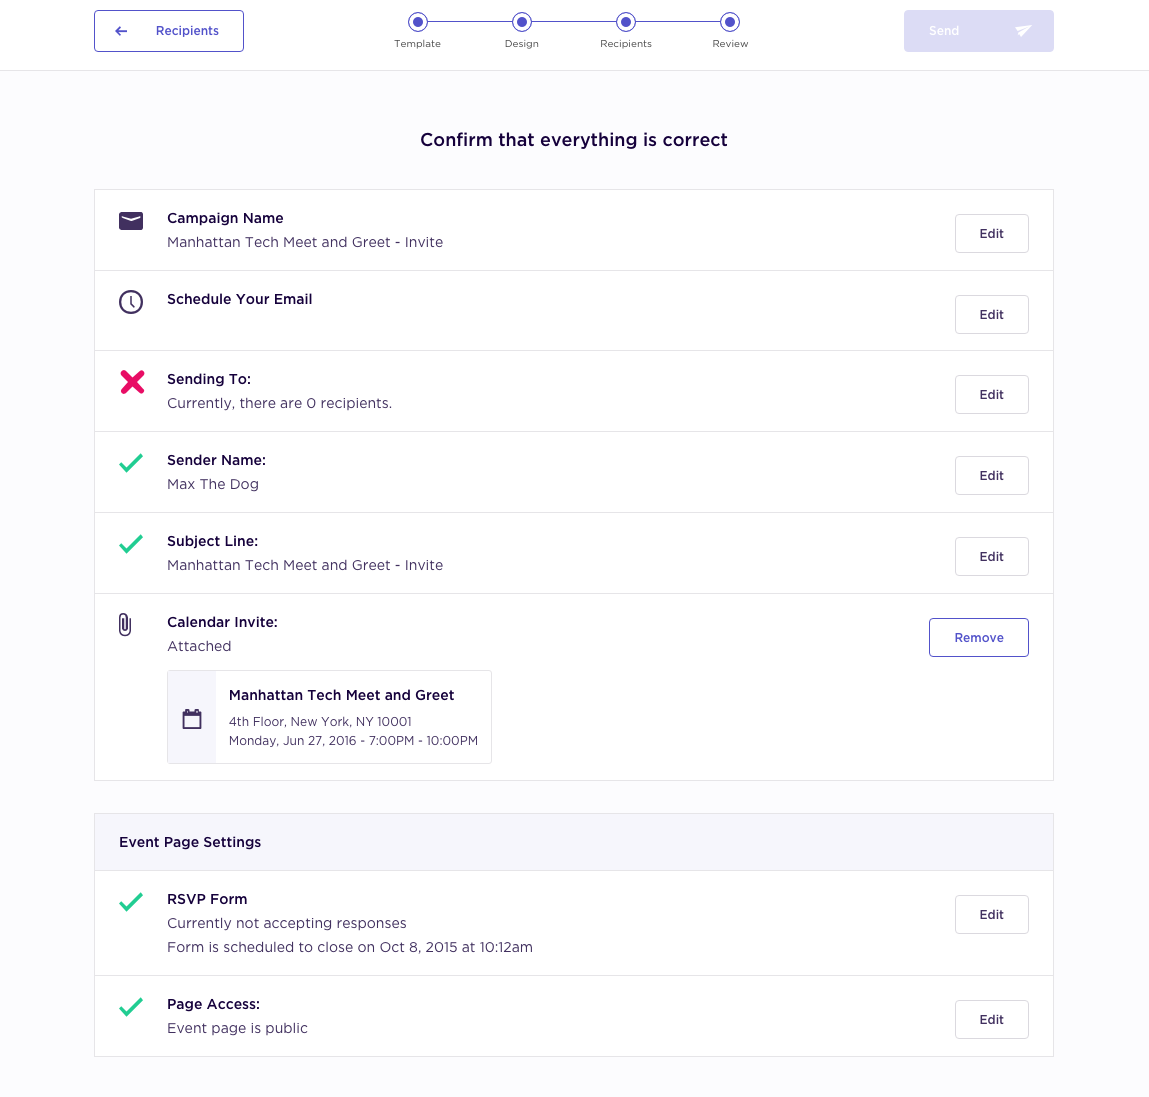This screenshot has height=1097, width=1149.
Task: Edit the Sending To recipients
Action: tap(991, 395)
